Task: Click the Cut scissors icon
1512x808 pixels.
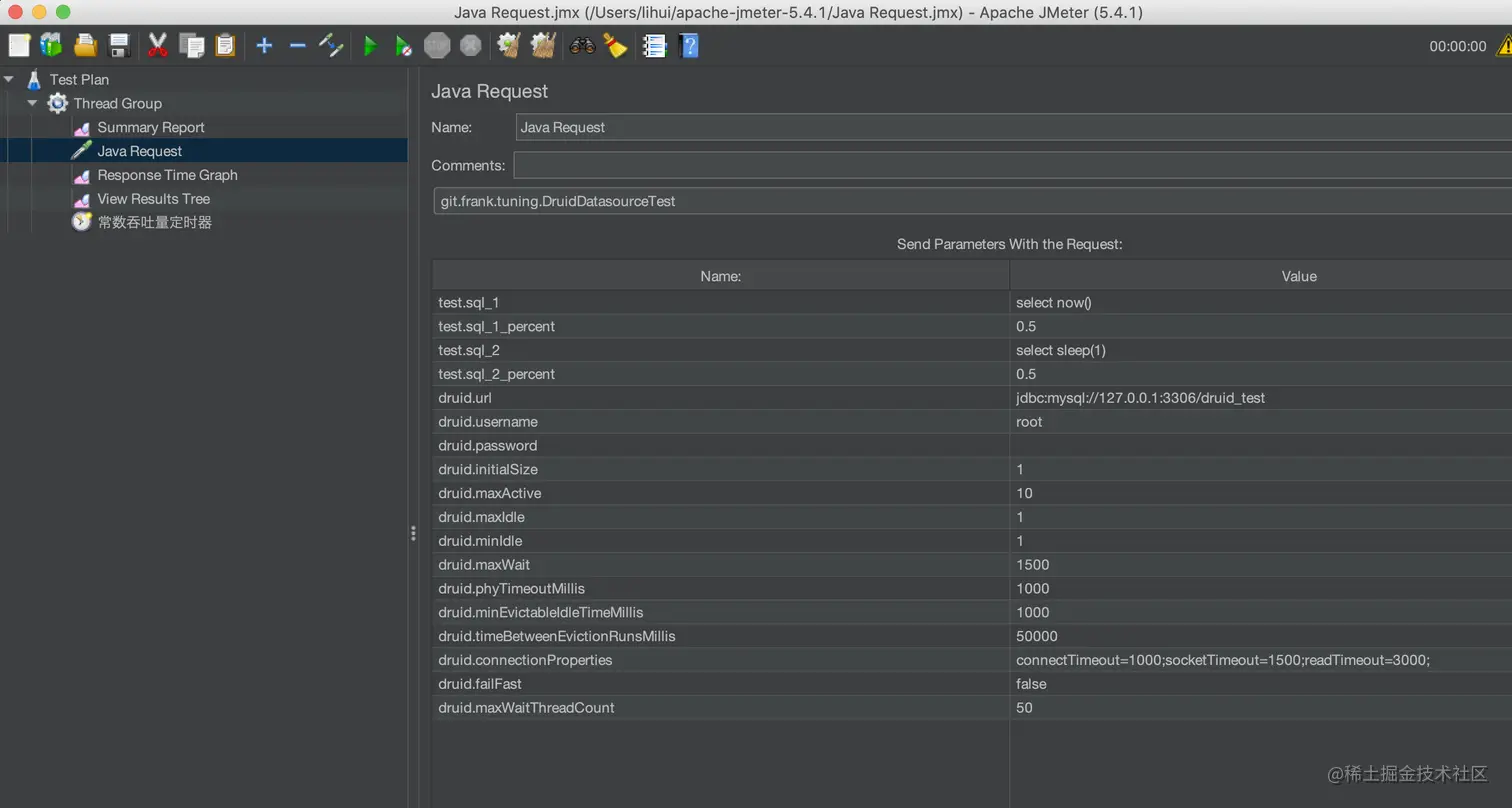Action: [x=157, y=45]
